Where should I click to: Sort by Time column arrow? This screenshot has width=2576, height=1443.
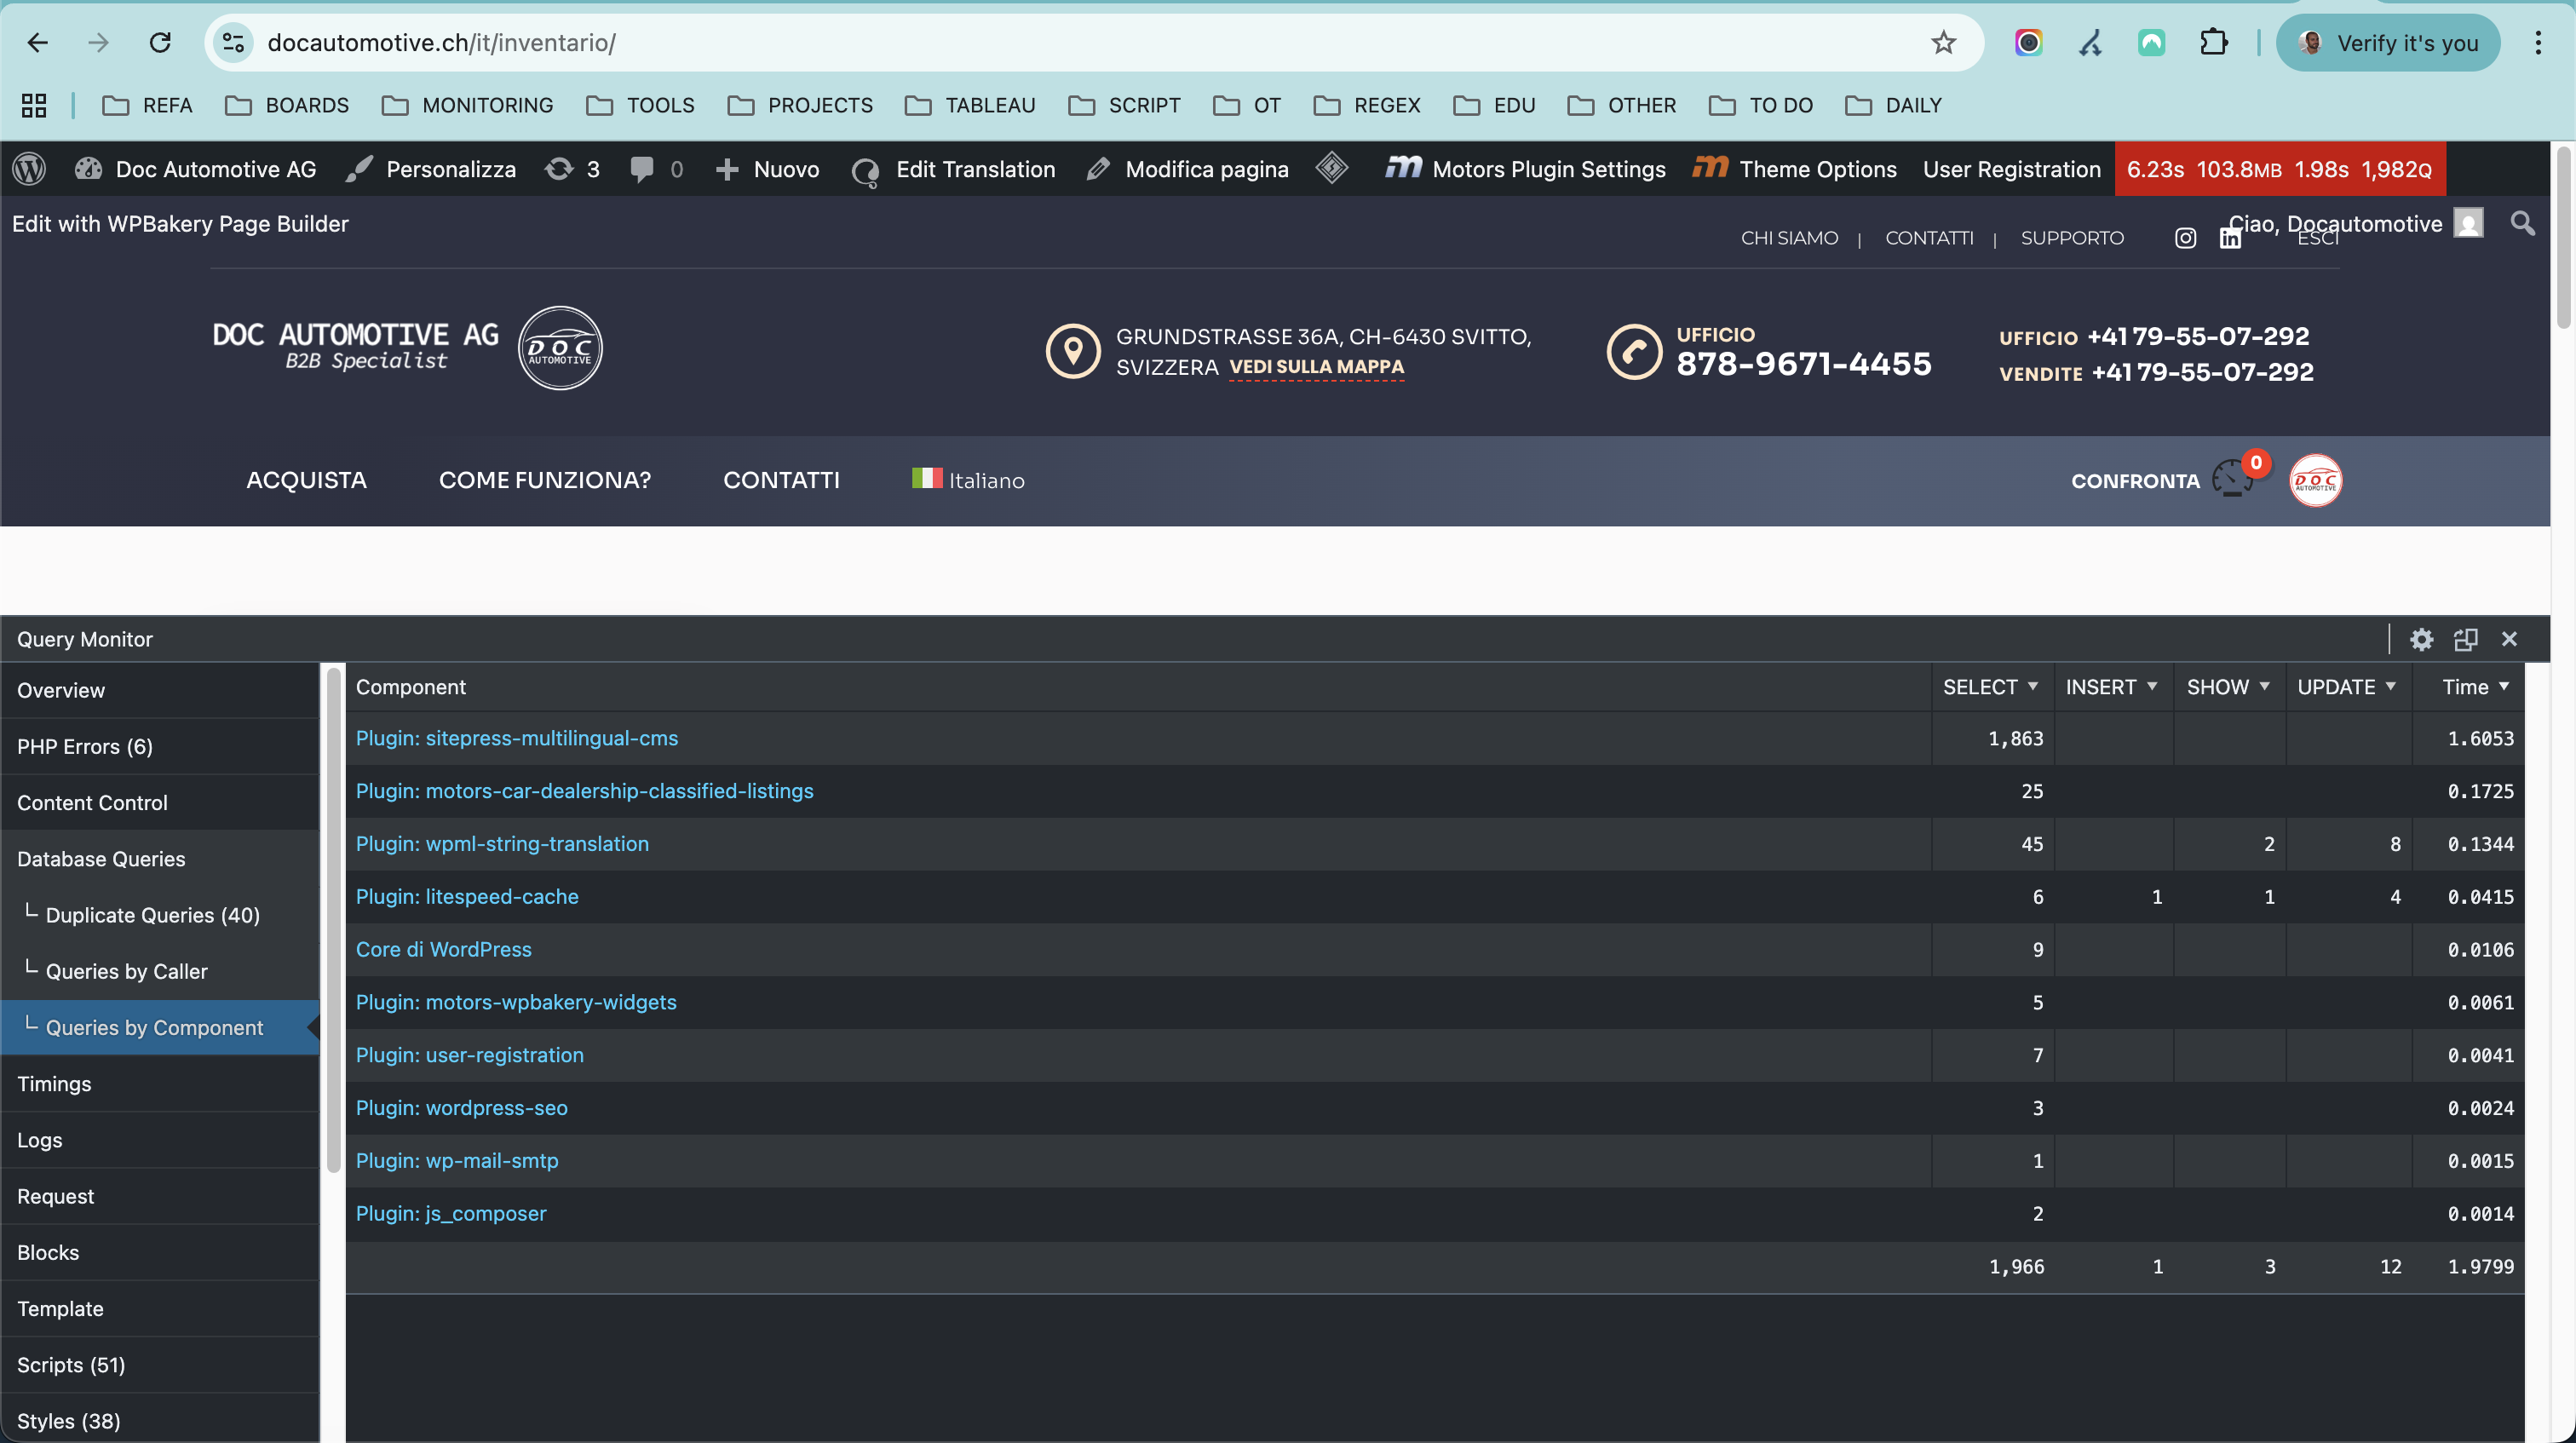tap(2504, 686)
